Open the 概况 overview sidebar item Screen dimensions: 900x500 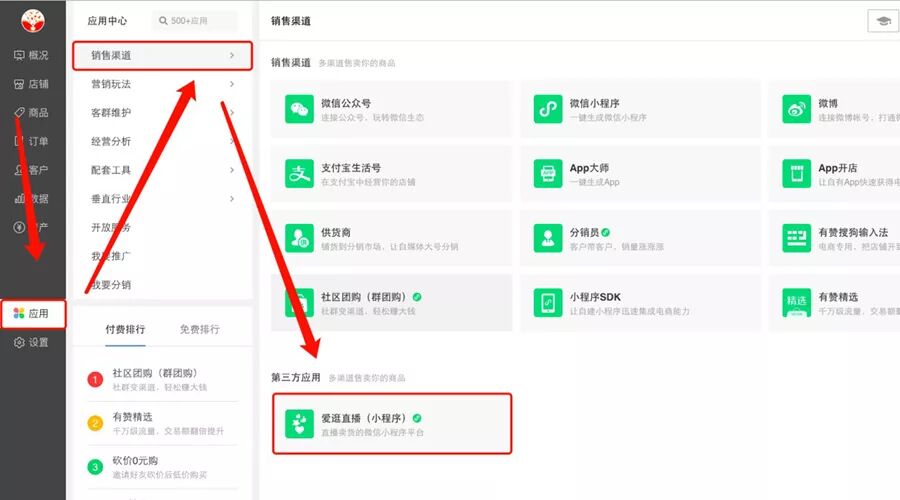32,55
